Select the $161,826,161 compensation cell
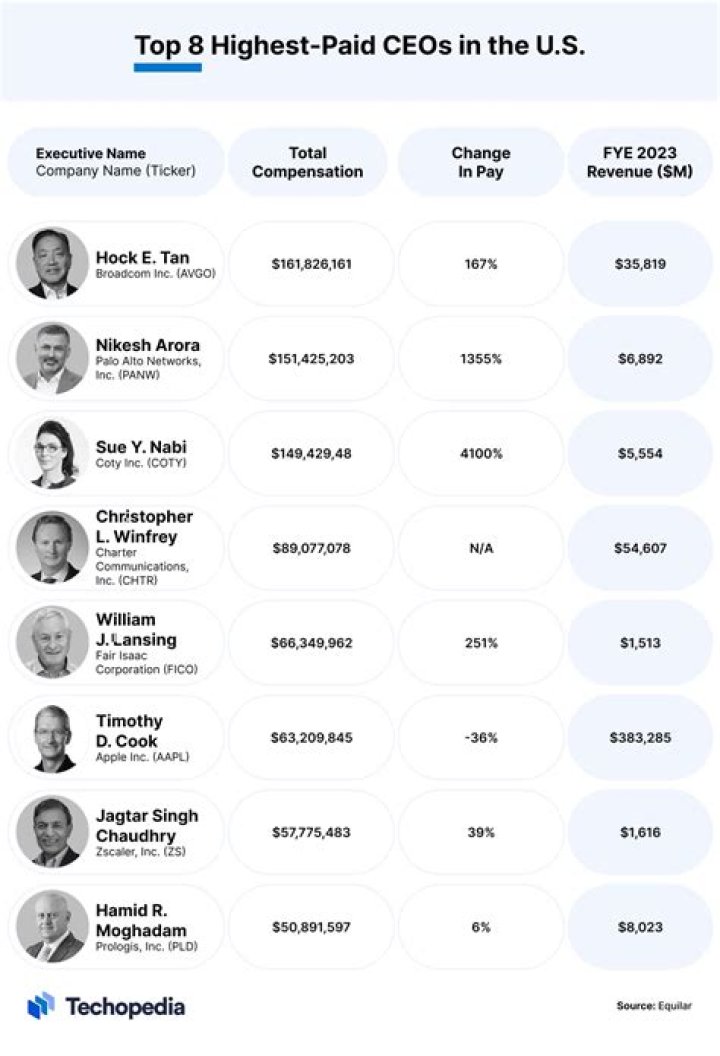The height and width of the screenshot is (1056, 720). tap(311, 264)
